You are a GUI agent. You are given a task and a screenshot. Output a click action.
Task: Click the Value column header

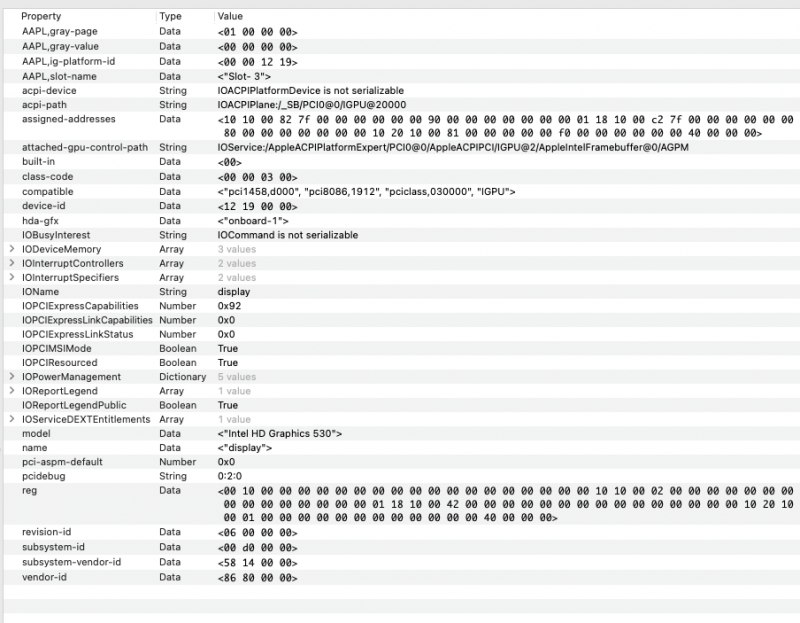229,18
